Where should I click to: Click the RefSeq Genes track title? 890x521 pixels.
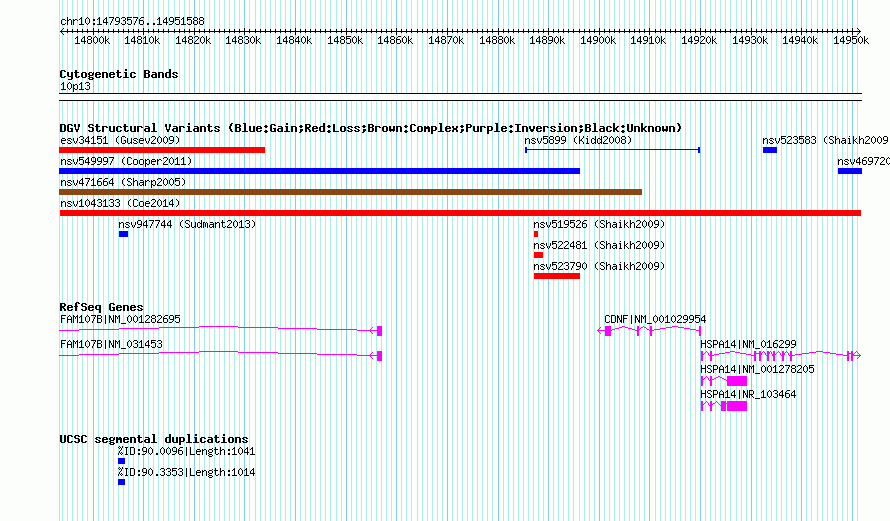pyautogui.click(x=102, y=307)
